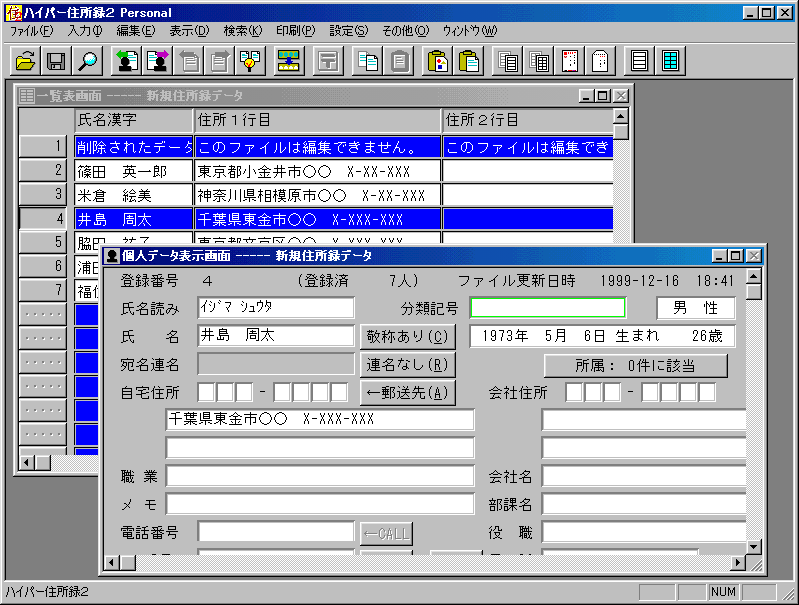Click the red postcard toolbar icon
Screen dimensions: 799x605
[570, 61]
